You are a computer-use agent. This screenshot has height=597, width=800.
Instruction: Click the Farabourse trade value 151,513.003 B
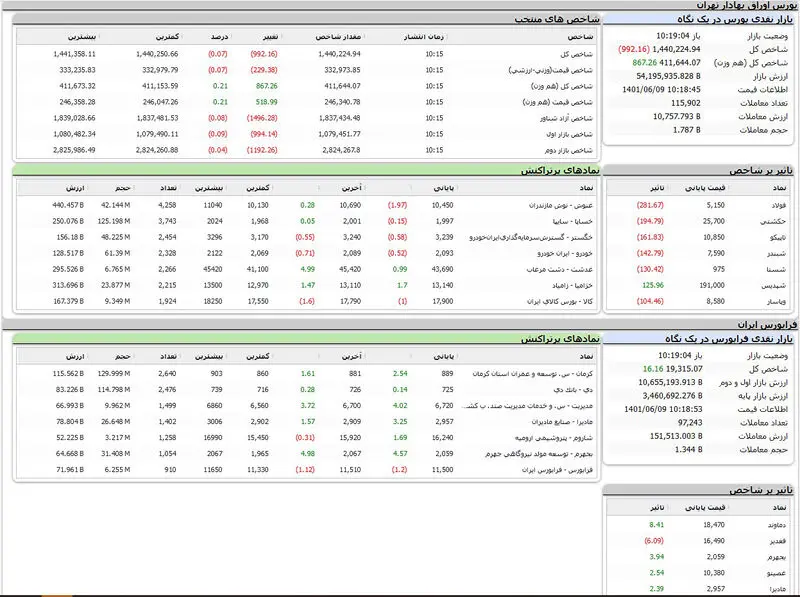(676, 436)
